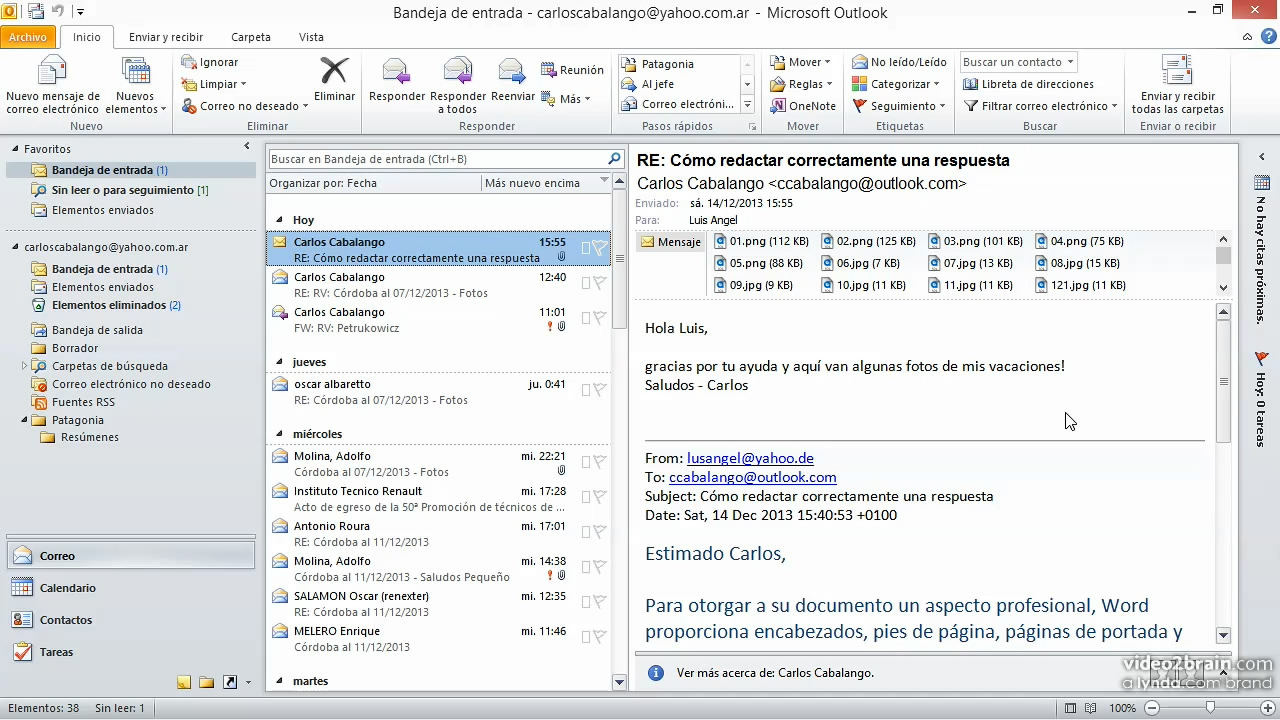
Task: Click the ccabalango@outlook.com link
Action: click(753, 477)
